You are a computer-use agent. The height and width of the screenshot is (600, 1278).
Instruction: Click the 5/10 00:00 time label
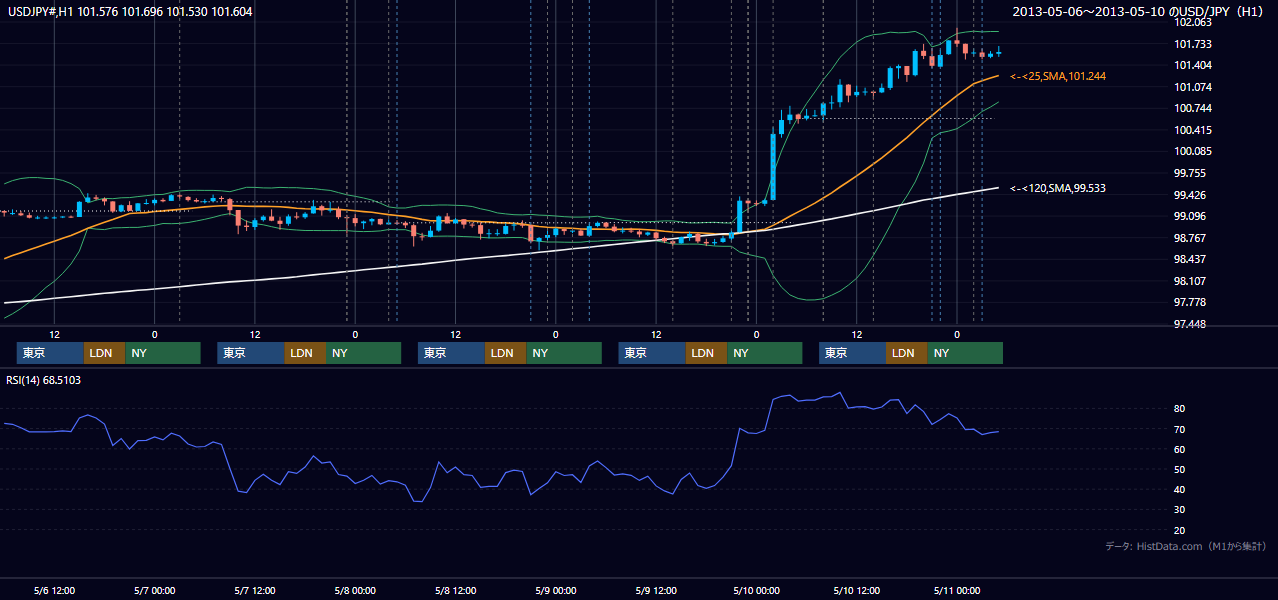pyautogui.click(x=758, y=590)
